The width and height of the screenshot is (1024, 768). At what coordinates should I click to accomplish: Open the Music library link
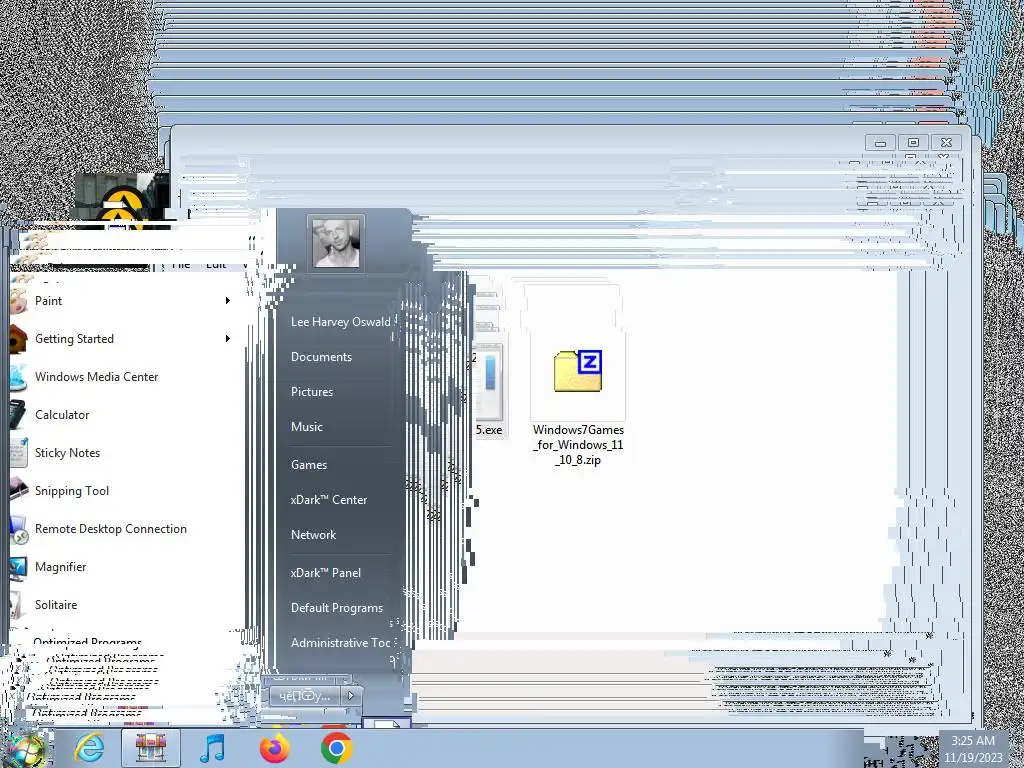[307, 427]
